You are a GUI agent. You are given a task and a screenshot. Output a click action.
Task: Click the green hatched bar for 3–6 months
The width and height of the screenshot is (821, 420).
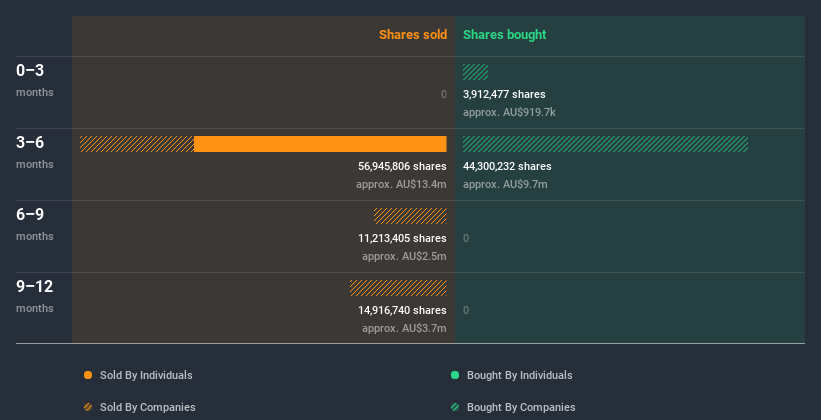[605, 144]
